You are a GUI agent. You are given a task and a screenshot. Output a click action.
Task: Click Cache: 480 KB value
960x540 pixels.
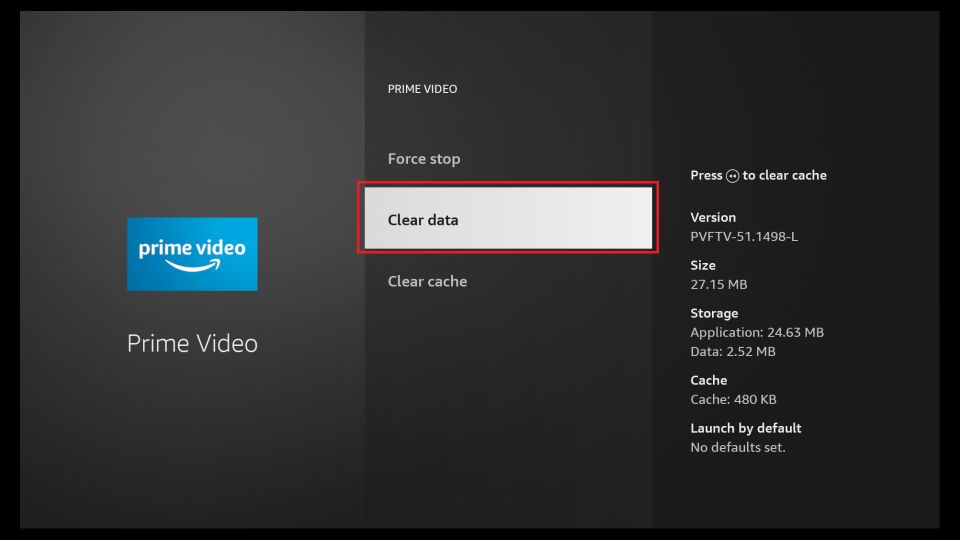[x=733, y=399]
